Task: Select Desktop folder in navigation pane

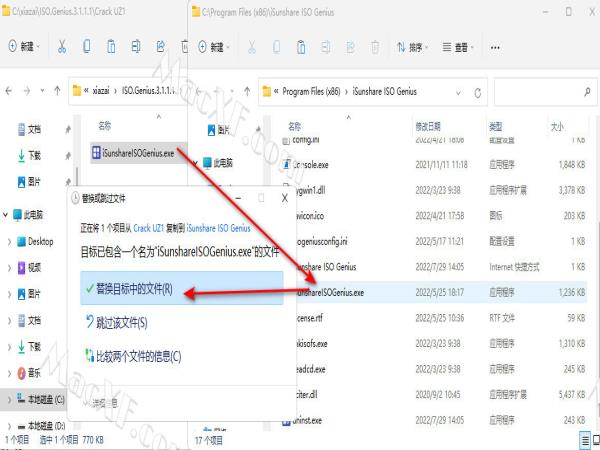Action: [x=35, y=242]
